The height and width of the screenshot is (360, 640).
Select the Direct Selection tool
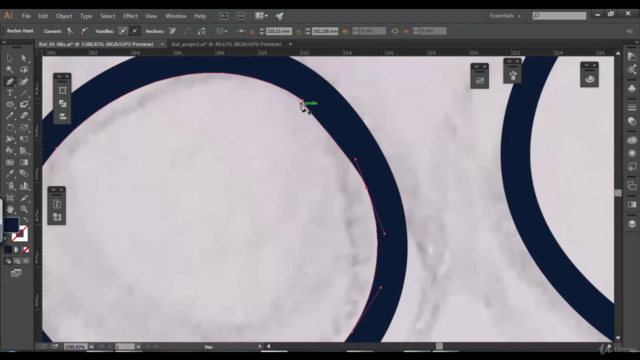pos(24,58)
